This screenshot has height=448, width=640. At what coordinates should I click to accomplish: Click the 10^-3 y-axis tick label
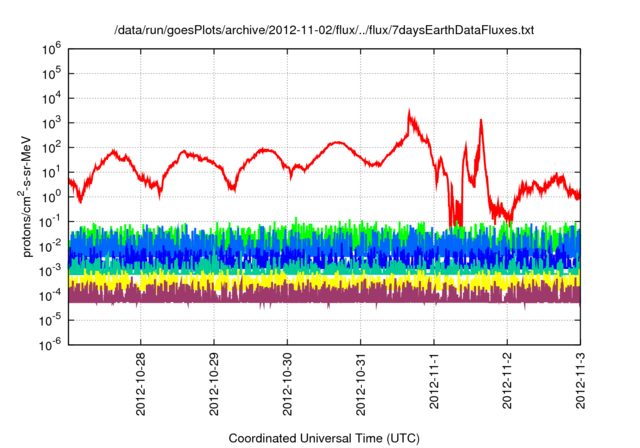tap(51, 271)
